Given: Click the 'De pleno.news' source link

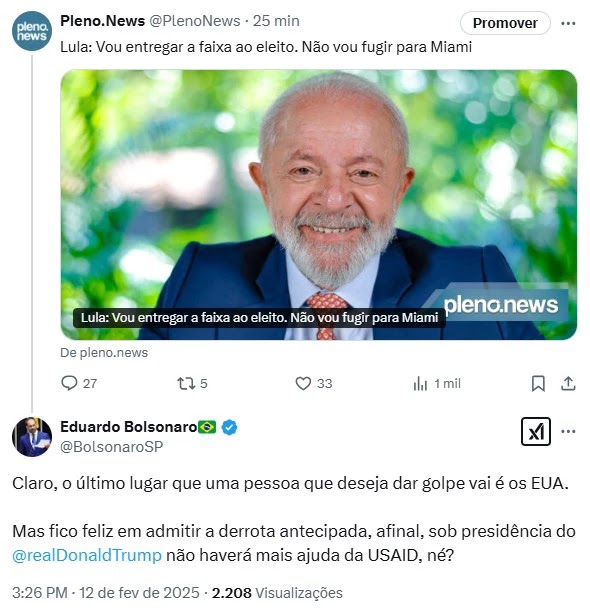Looking at the screenshot, I should [x=104, y=353].
